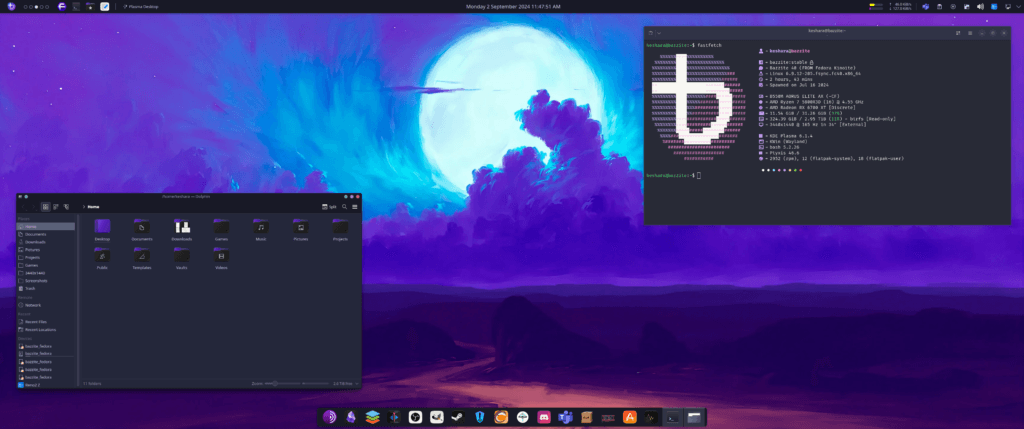
Task: Launch the Tor Browser icon in the dock
Action: click(329, 417)
